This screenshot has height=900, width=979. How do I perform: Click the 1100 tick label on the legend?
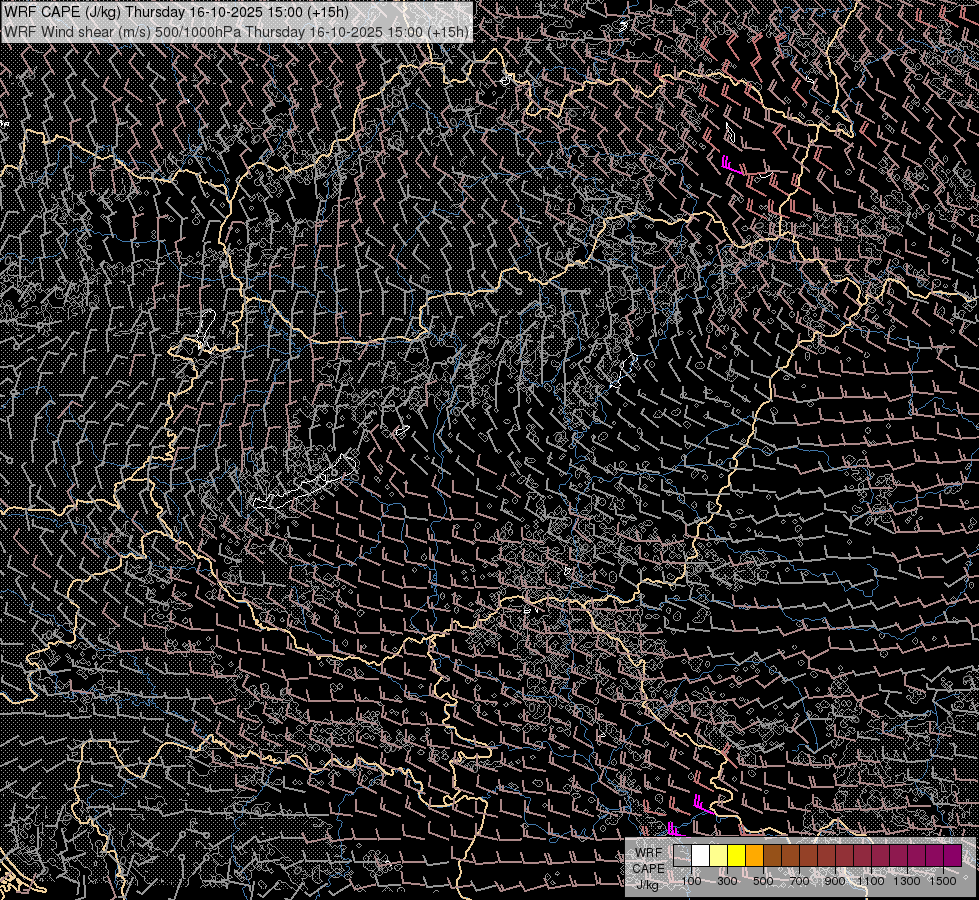871,881
